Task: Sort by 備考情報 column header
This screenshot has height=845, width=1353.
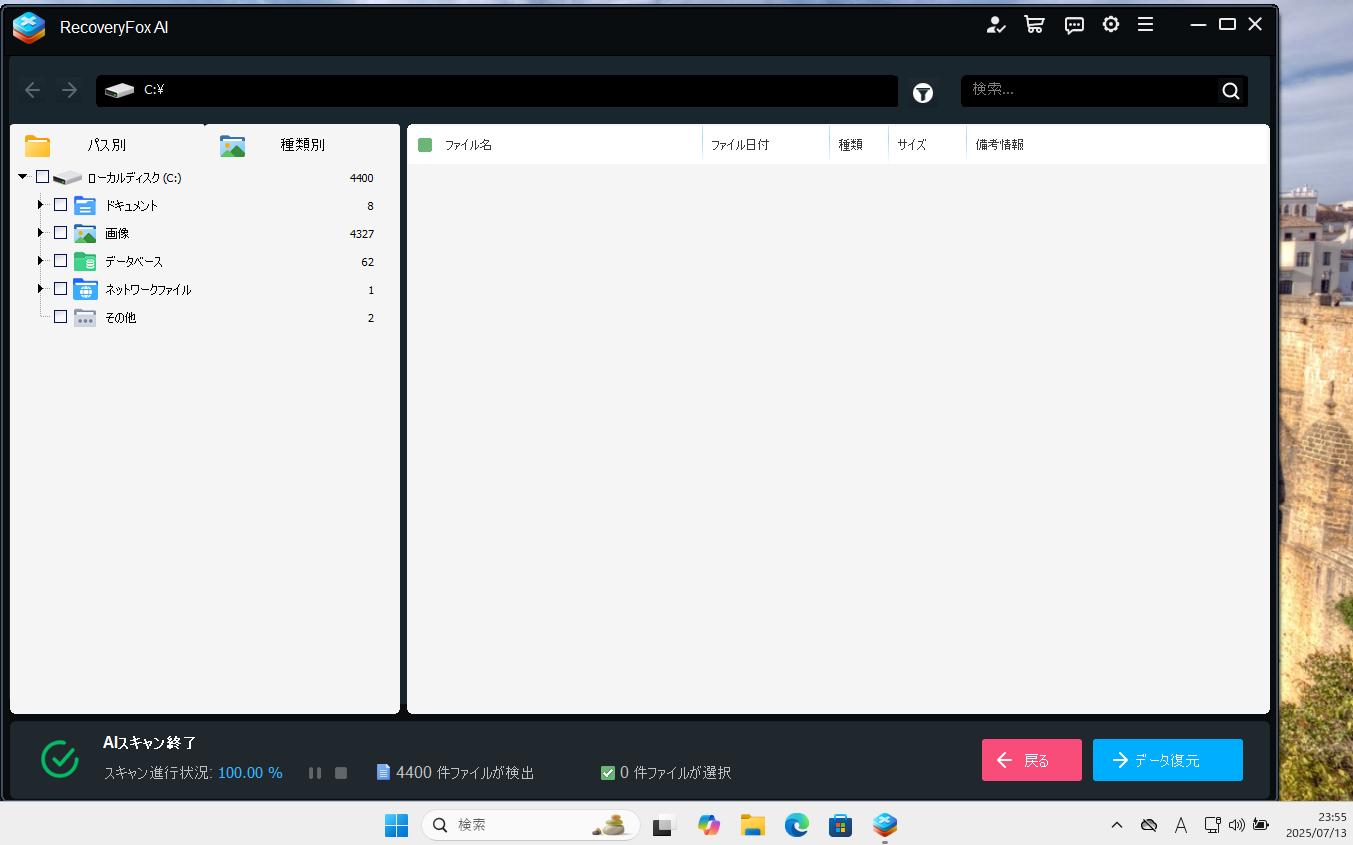Action: point(999,145)
